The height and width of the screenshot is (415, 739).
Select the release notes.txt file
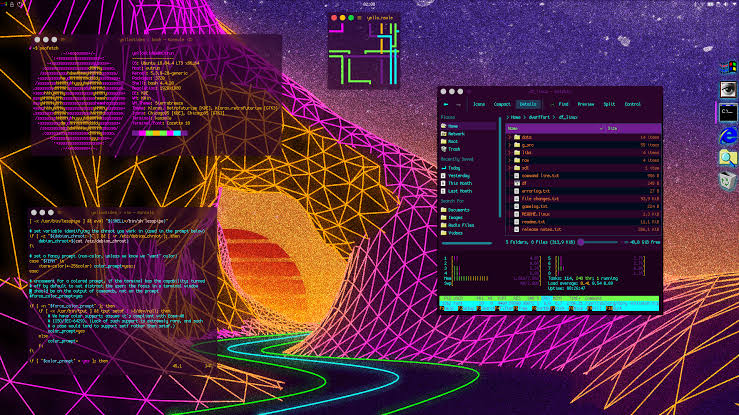[x=538, y=229]
